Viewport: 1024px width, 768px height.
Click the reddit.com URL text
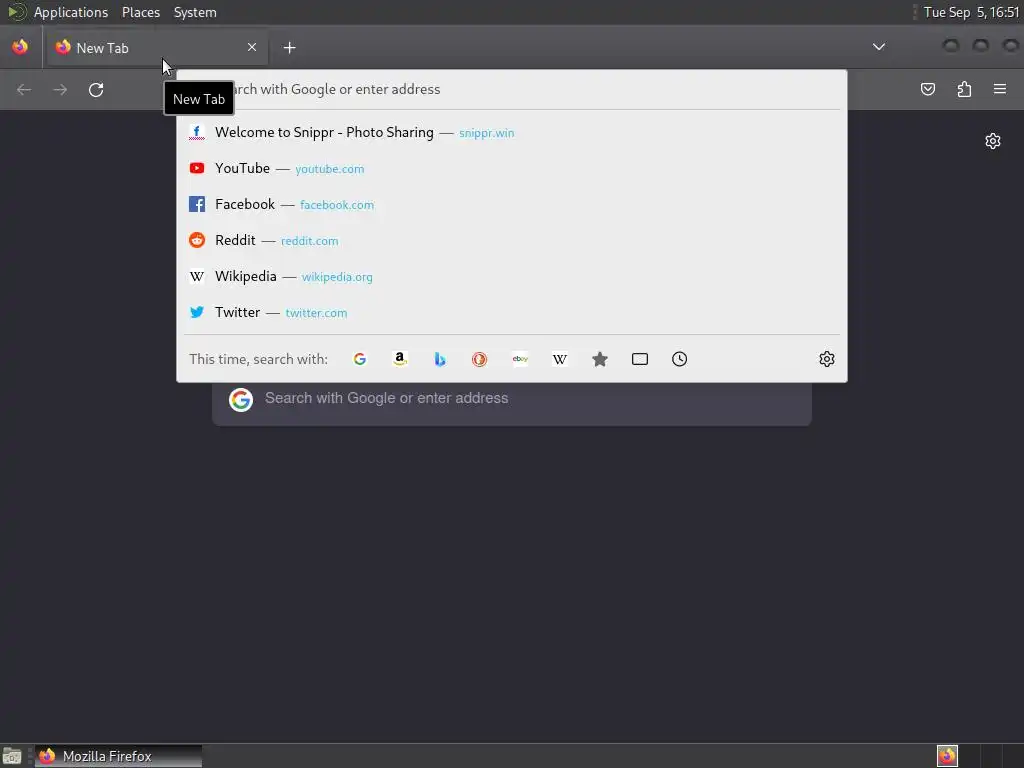[310, 241]
